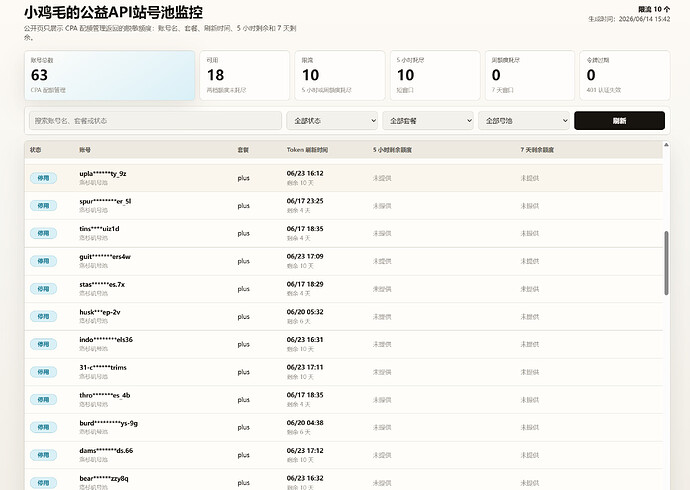The image size is (690, 490).
Task: Click the search account name input field
Action: (x=155, y=121)
